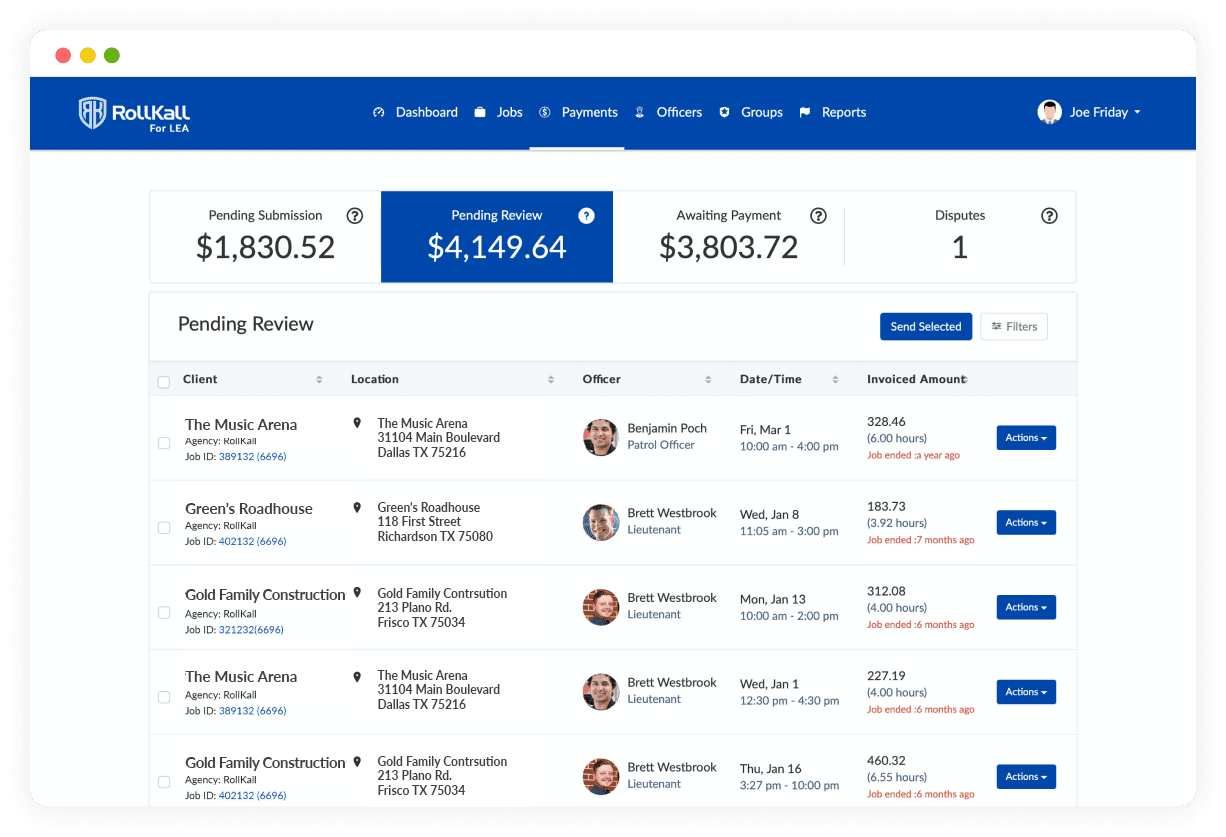Click the Filters button with slider icon
This screenshot has height=837, width=1226.
click(1014, 327)
